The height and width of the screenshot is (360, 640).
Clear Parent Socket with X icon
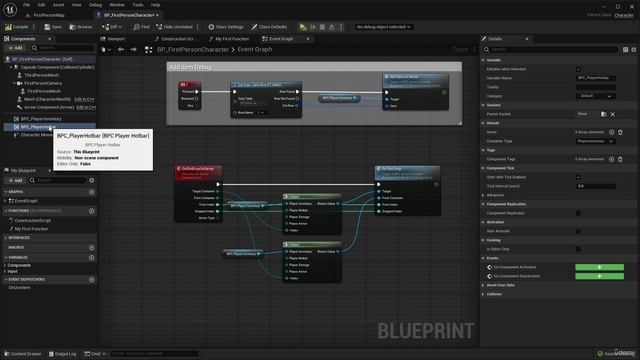click(613, 114)
